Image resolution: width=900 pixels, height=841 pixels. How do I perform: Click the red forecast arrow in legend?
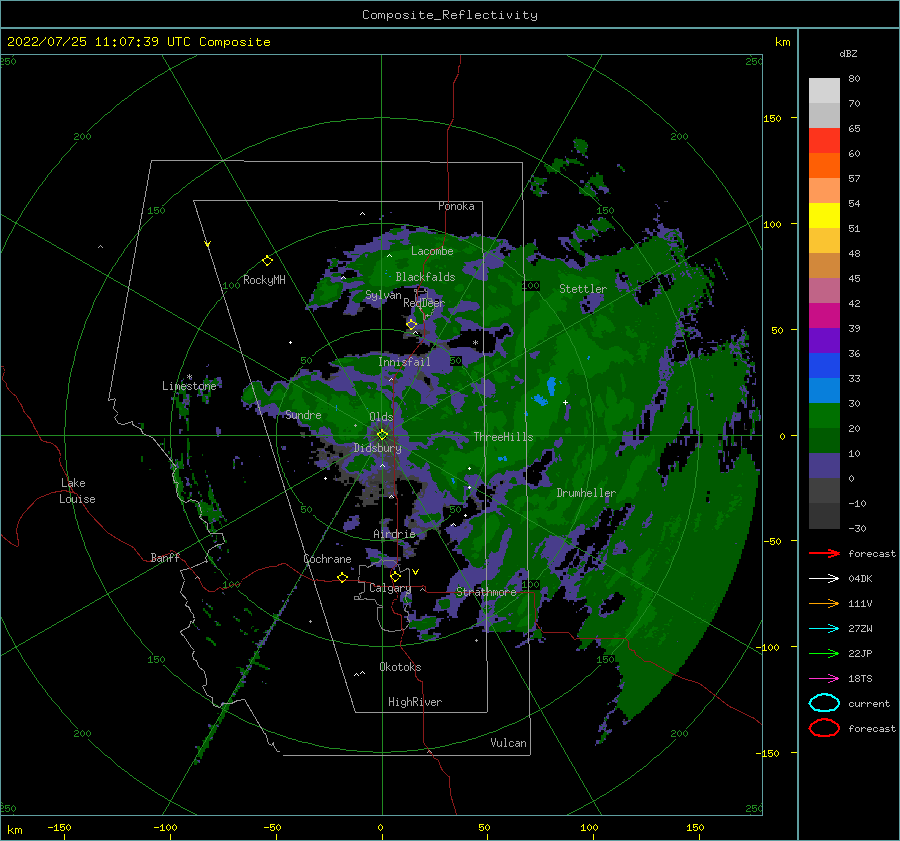[x=824, y=553]
